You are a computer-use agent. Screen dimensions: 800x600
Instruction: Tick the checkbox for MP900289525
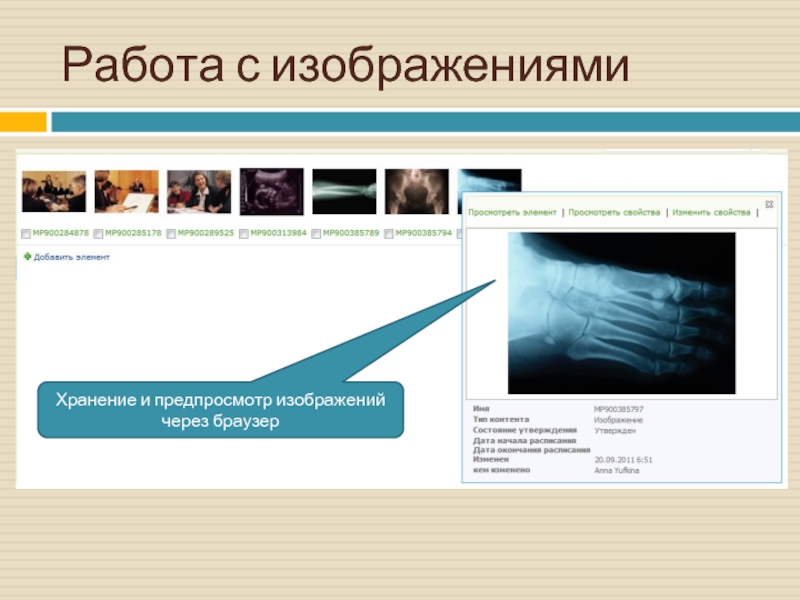(x=171, y=234)
